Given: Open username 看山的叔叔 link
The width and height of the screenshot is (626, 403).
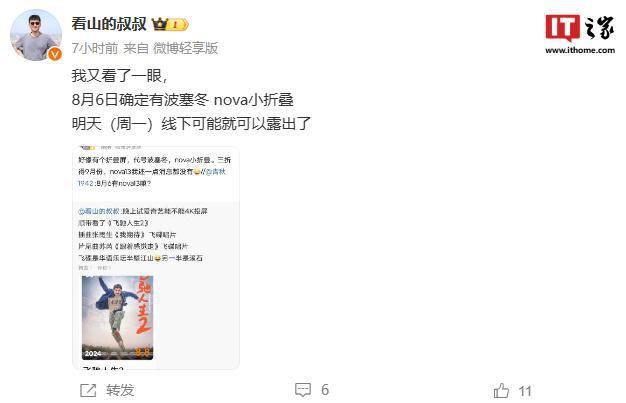Looking at the screenshot, I should [109, 24].
